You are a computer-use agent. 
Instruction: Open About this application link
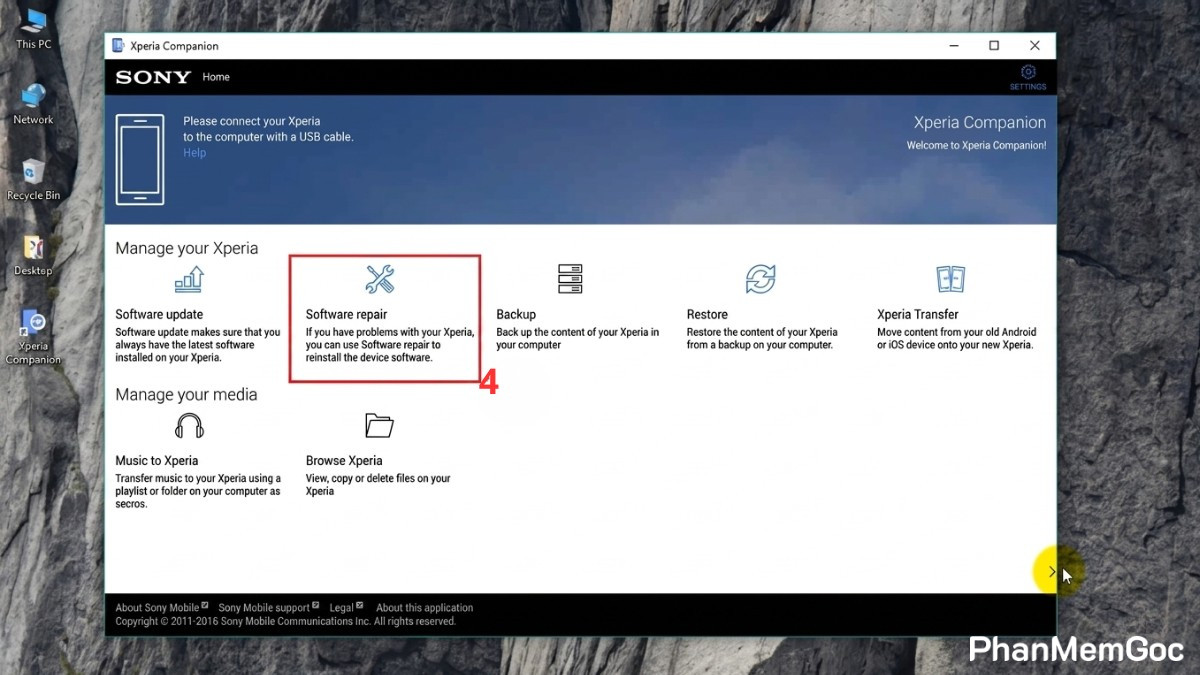pyautogui.click(x=424, y=607)
